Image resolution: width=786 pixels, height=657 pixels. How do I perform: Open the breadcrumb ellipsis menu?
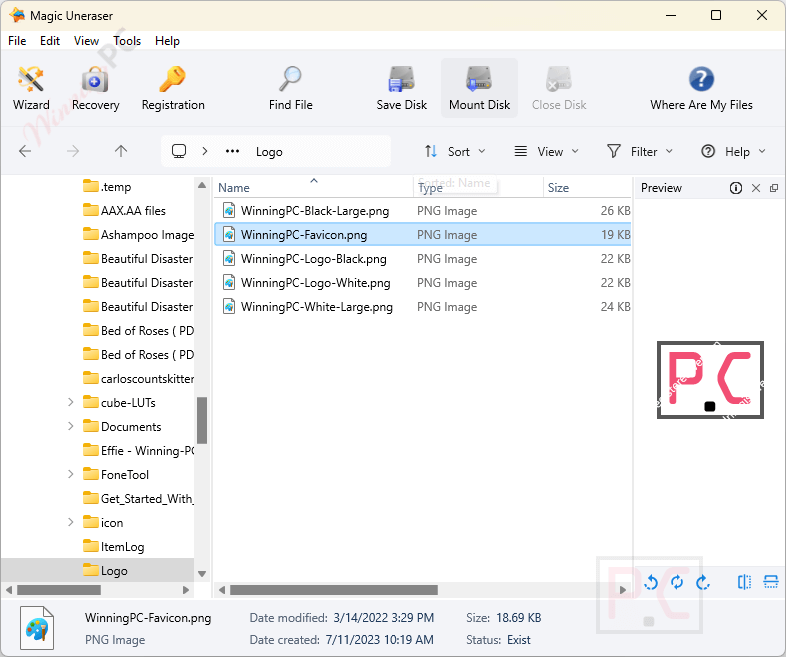tap(233, 151)
